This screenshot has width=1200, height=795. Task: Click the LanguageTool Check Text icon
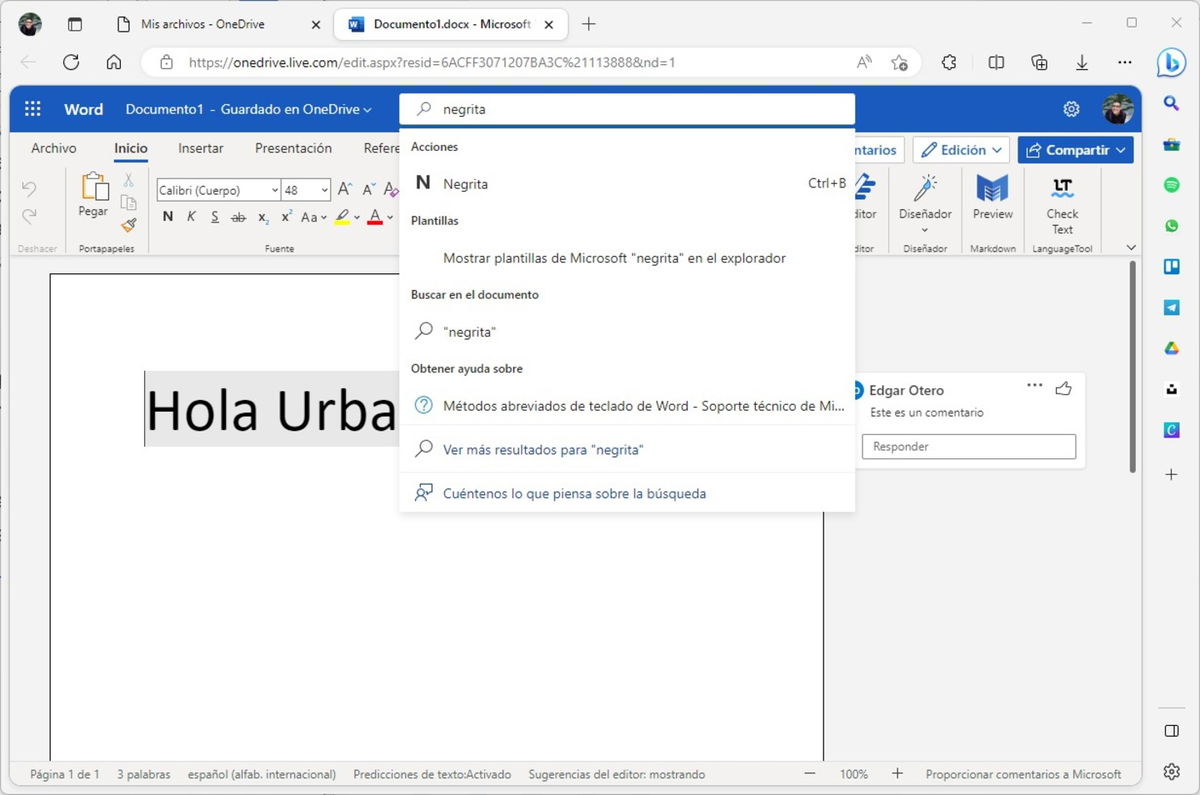pos(1062,187)
